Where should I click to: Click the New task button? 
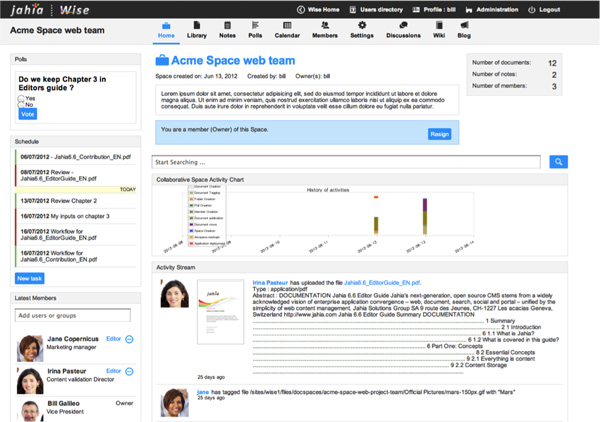click(x=30, y=278)
